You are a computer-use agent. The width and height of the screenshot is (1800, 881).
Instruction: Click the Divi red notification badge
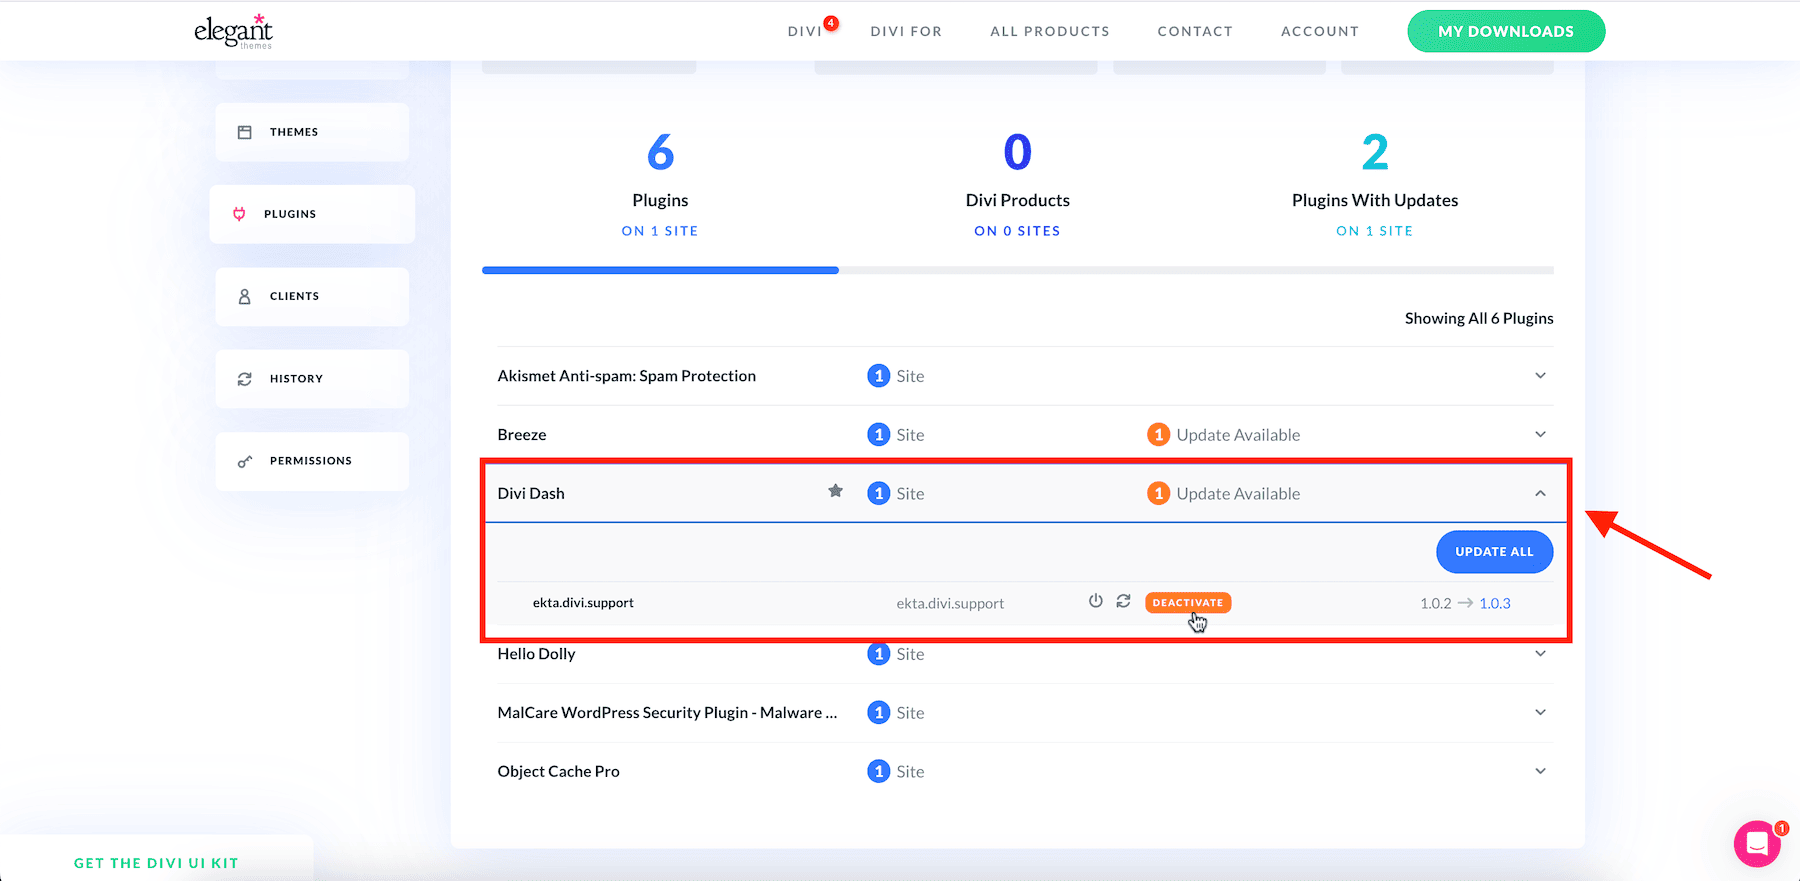831,23
